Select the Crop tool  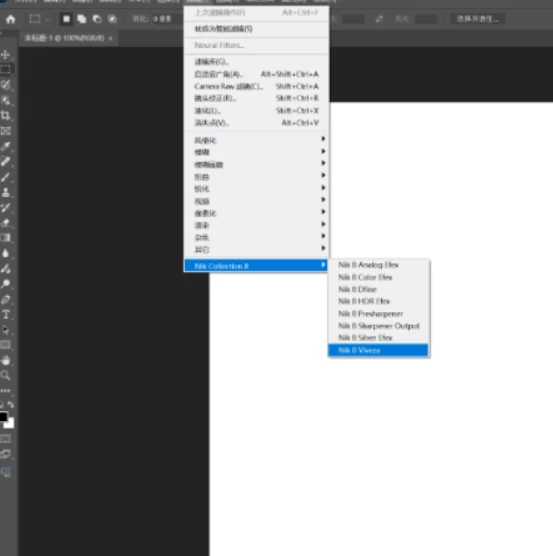[6, 115]
